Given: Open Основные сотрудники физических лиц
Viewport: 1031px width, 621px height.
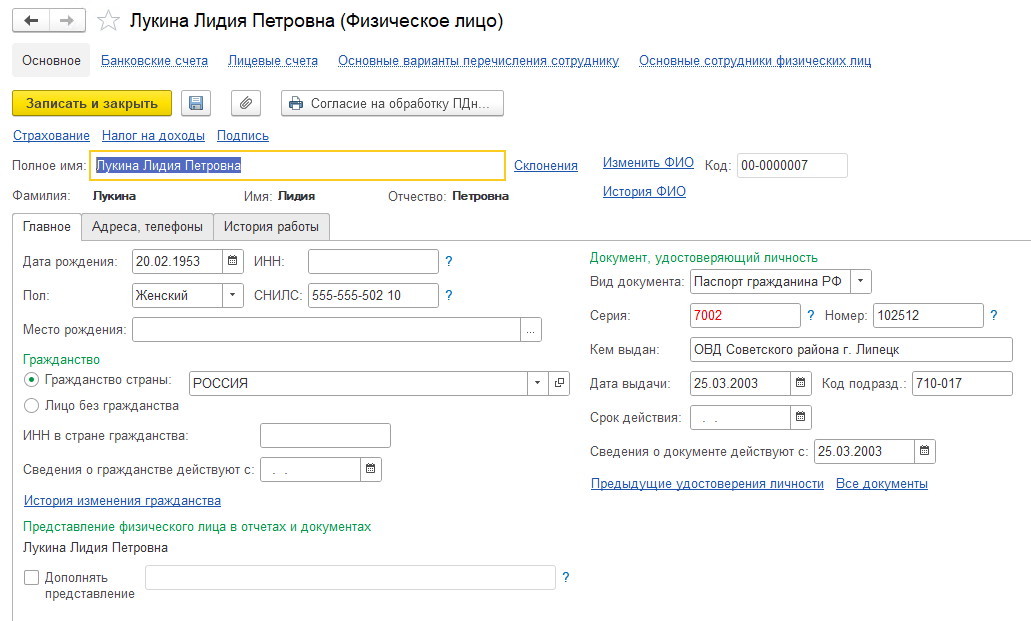Looking at the screenshot, I should pyautogui.click(x=755, y=61).
